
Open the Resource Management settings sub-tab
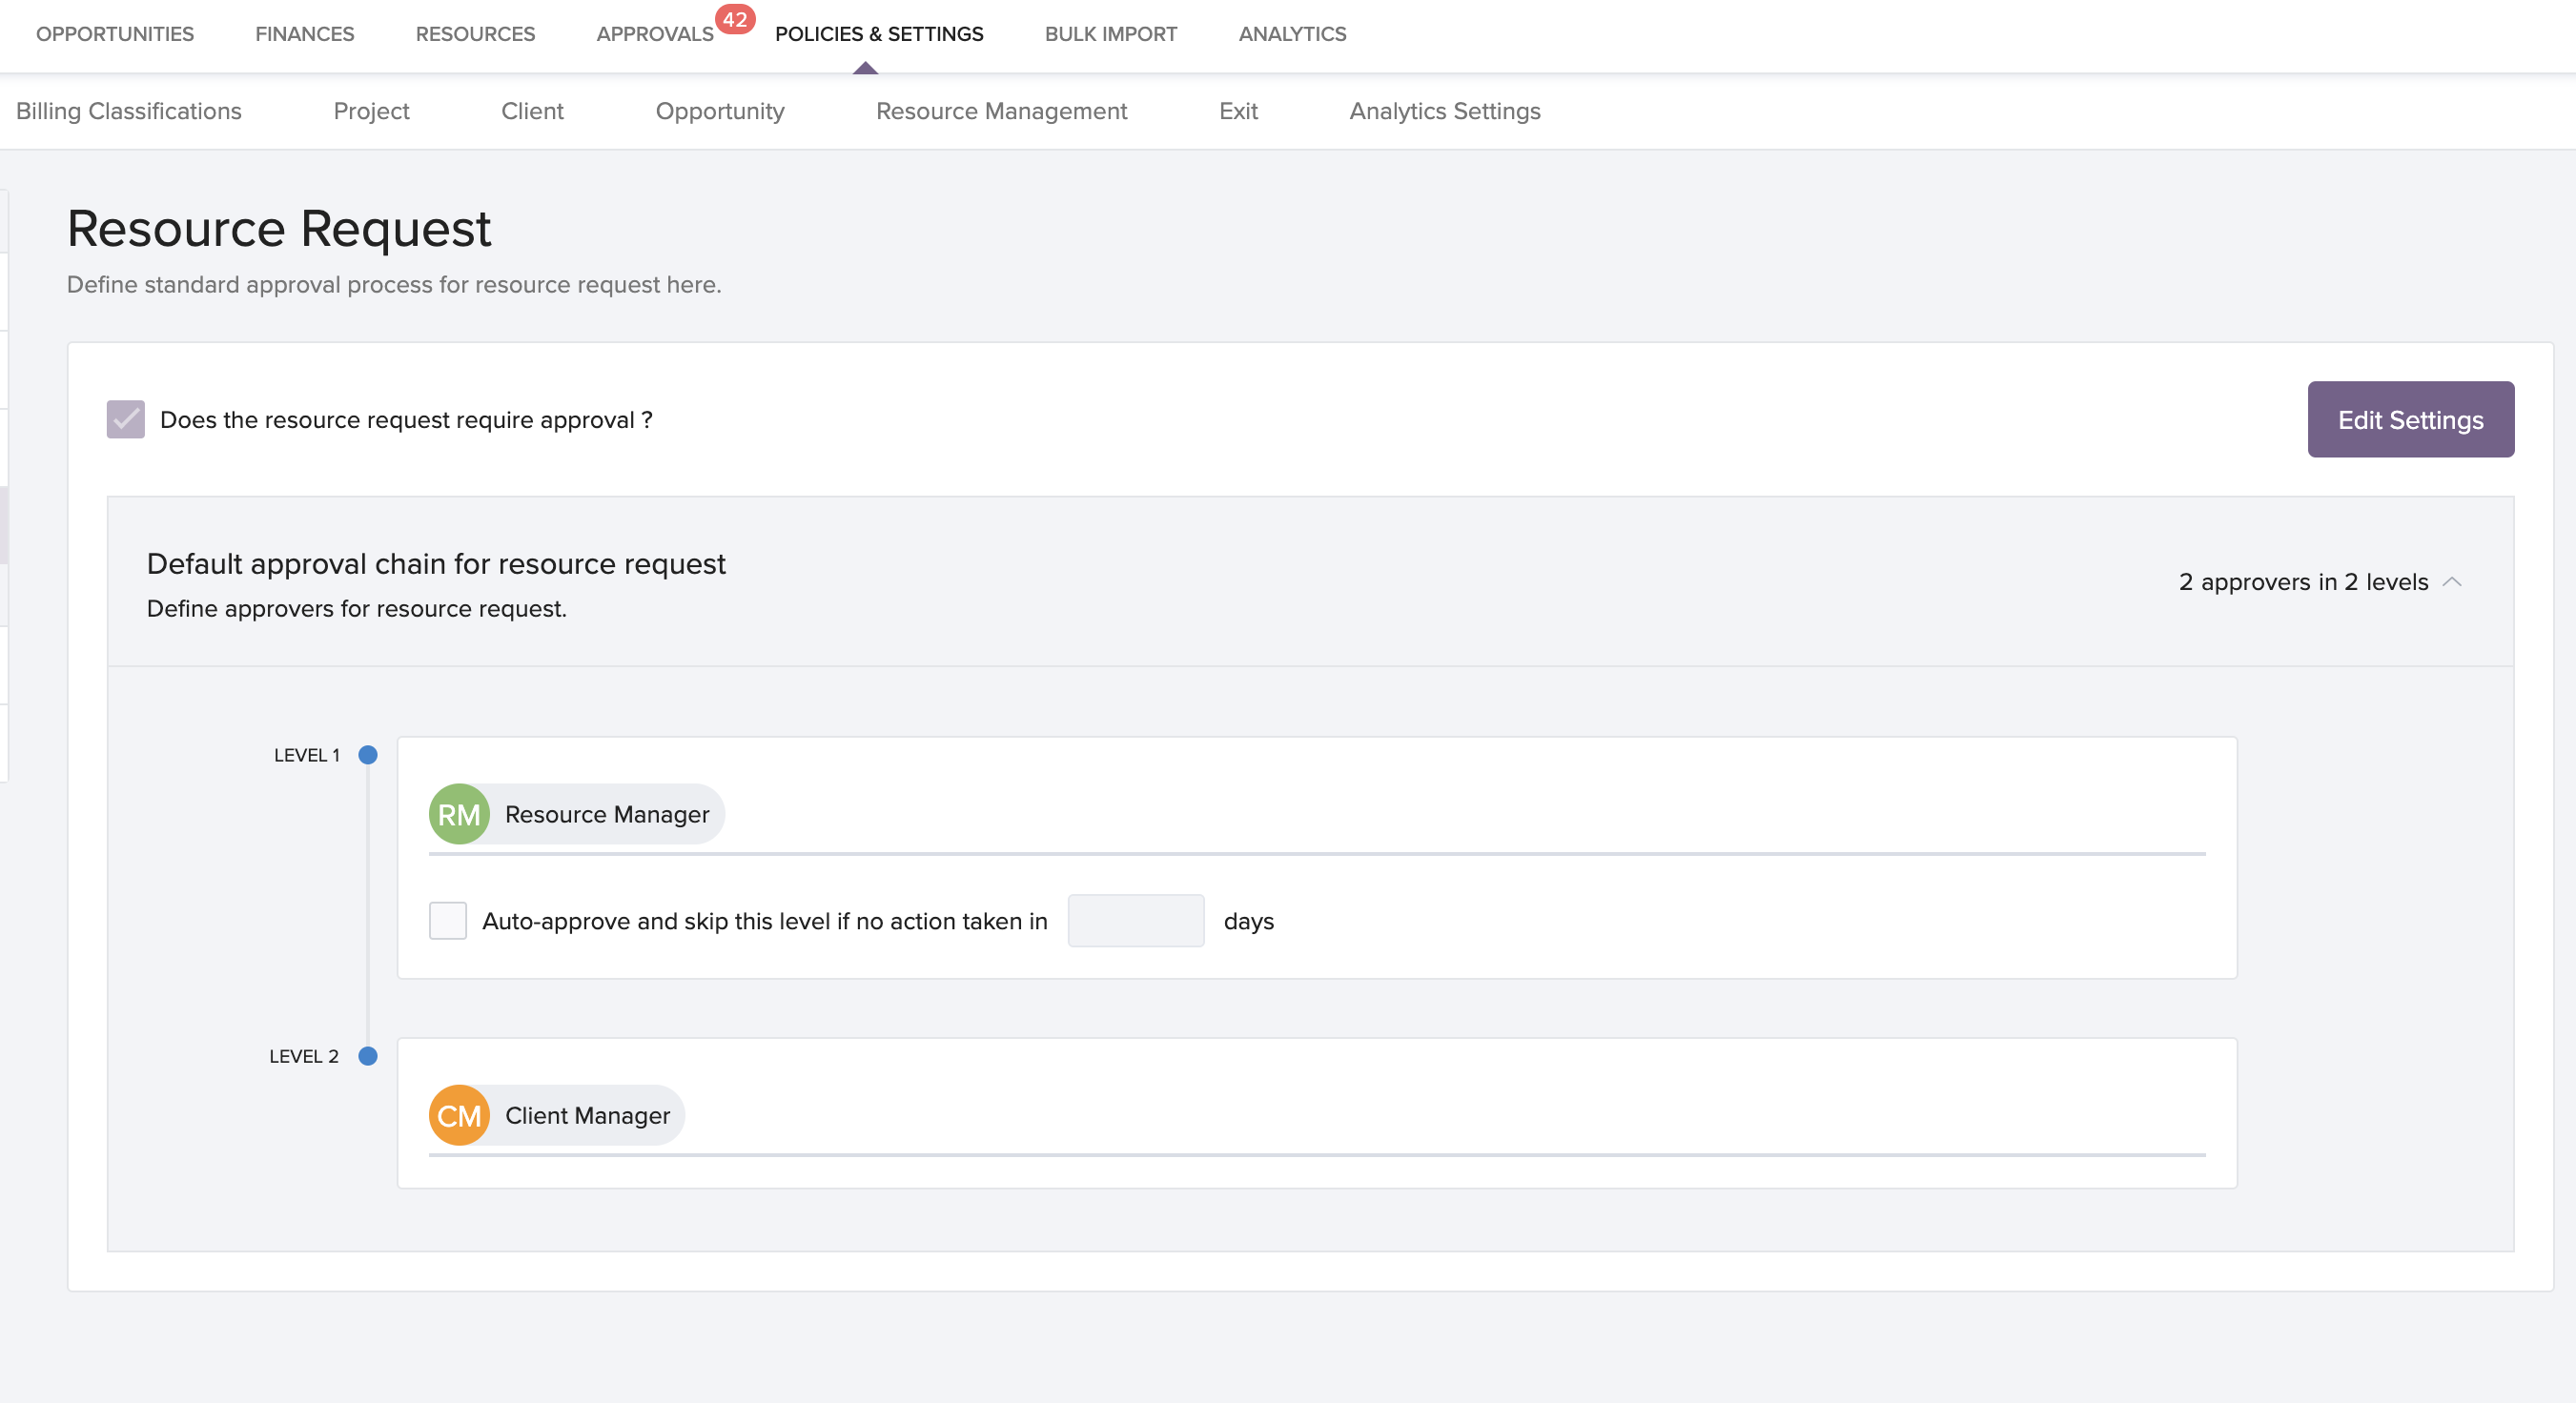coord(1001,111)
